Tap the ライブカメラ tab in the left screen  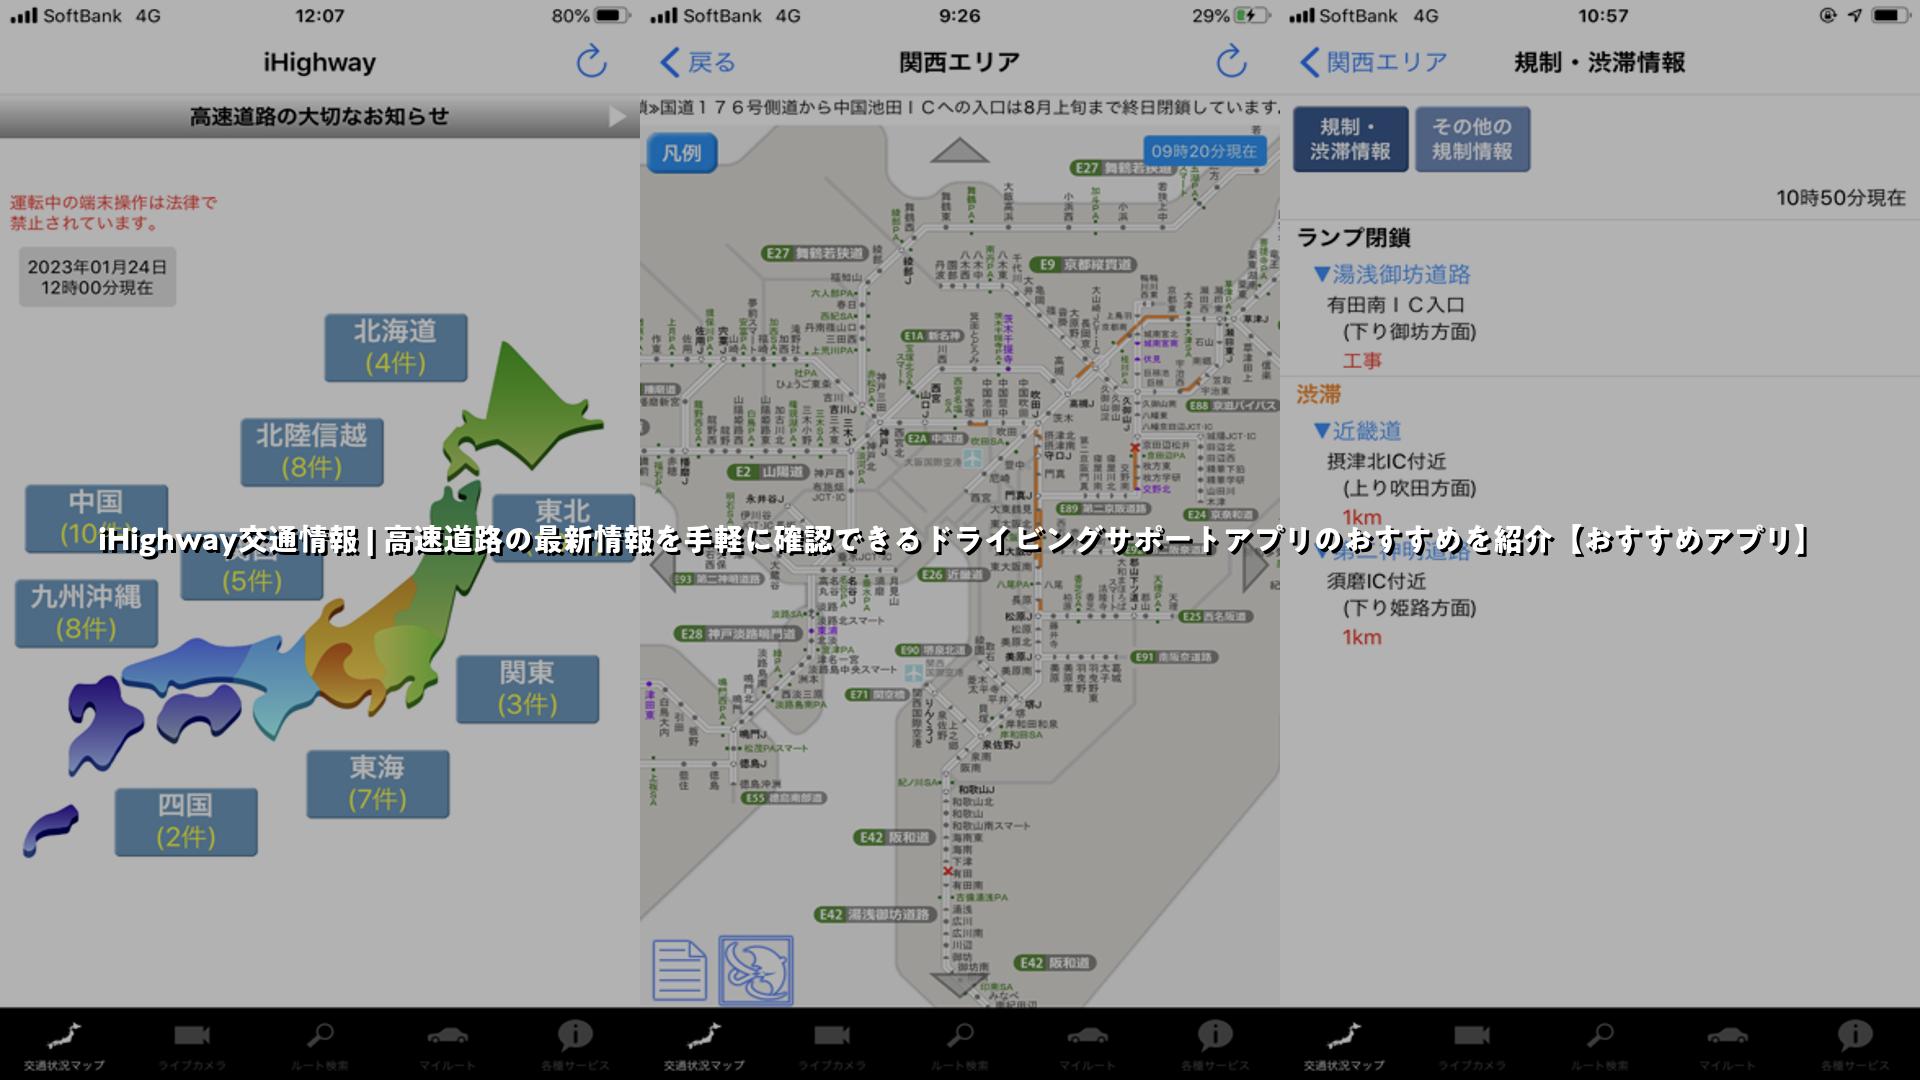[x=192, y=1044]
